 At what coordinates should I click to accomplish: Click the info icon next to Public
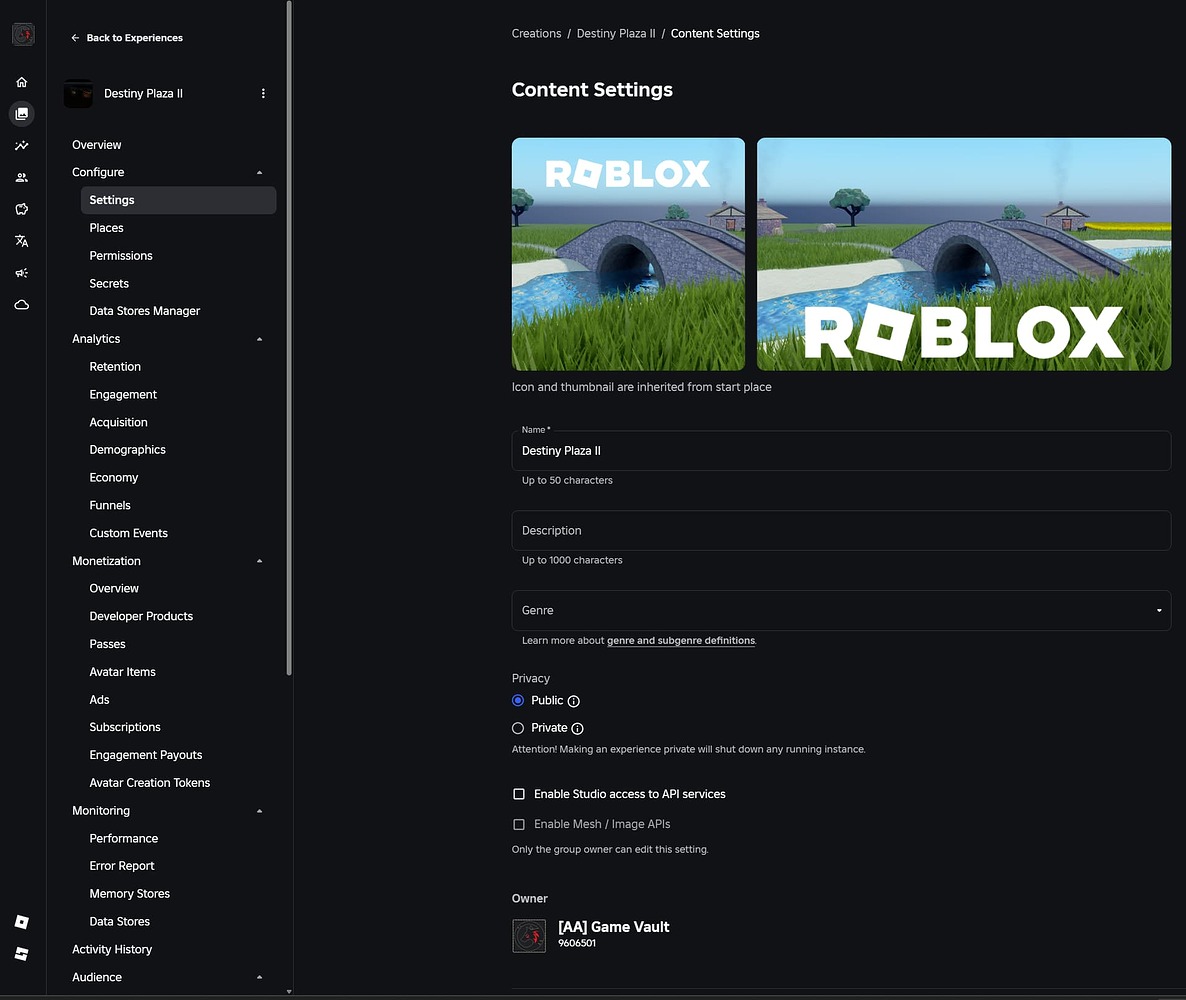click(573, 701)
